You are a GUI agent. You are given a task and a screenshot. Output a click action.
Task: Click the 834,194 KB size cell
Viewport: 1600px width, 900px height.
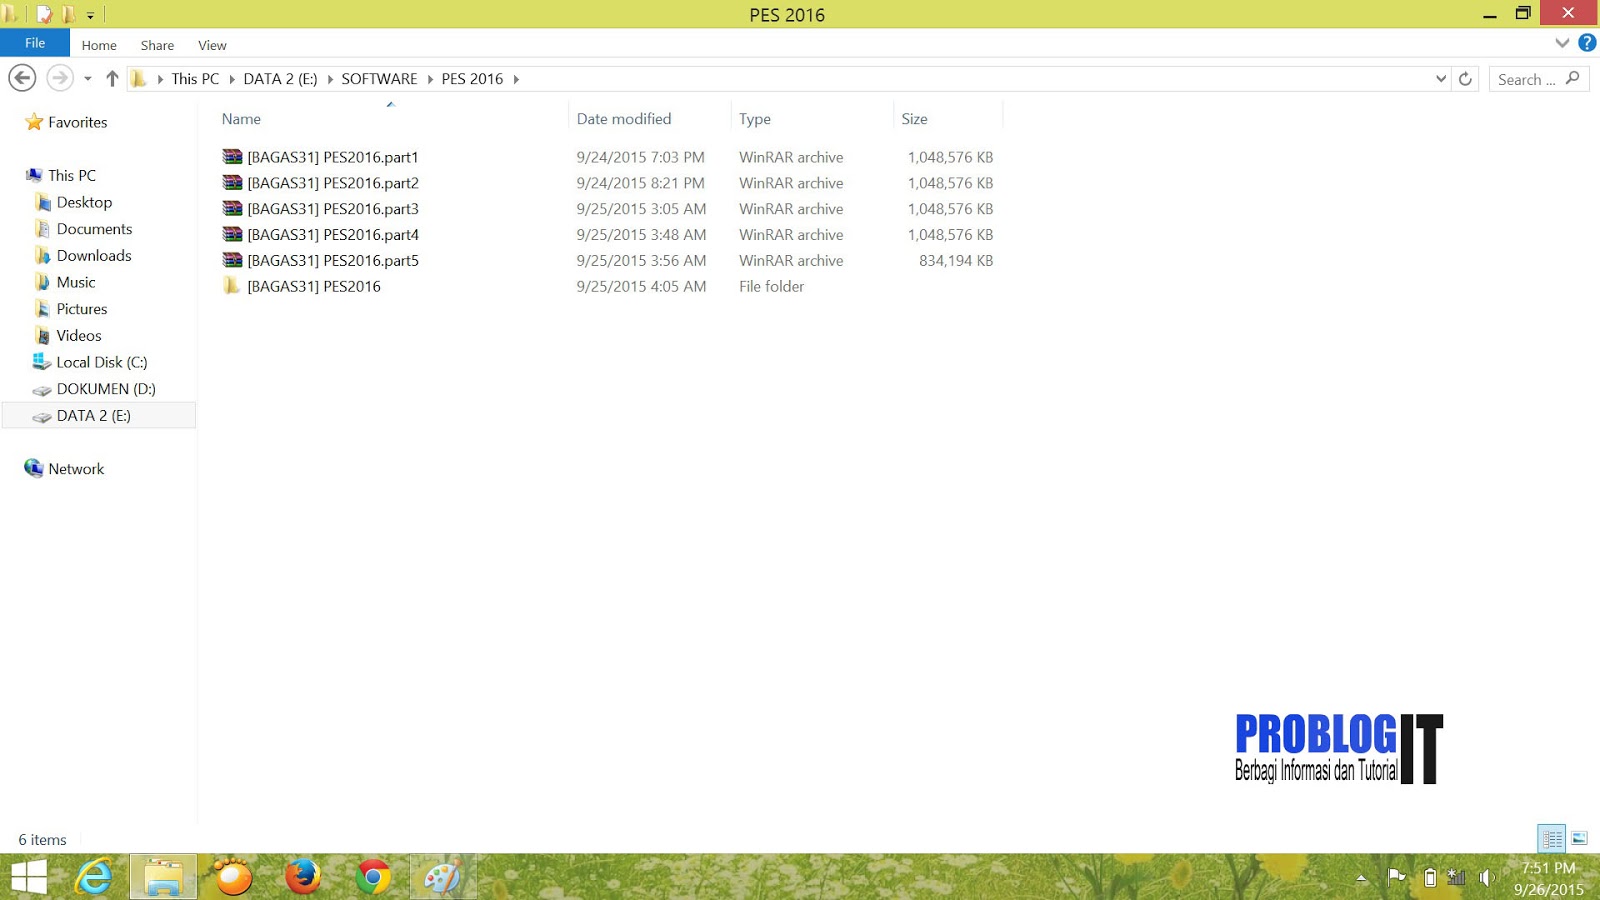[956, 261]
